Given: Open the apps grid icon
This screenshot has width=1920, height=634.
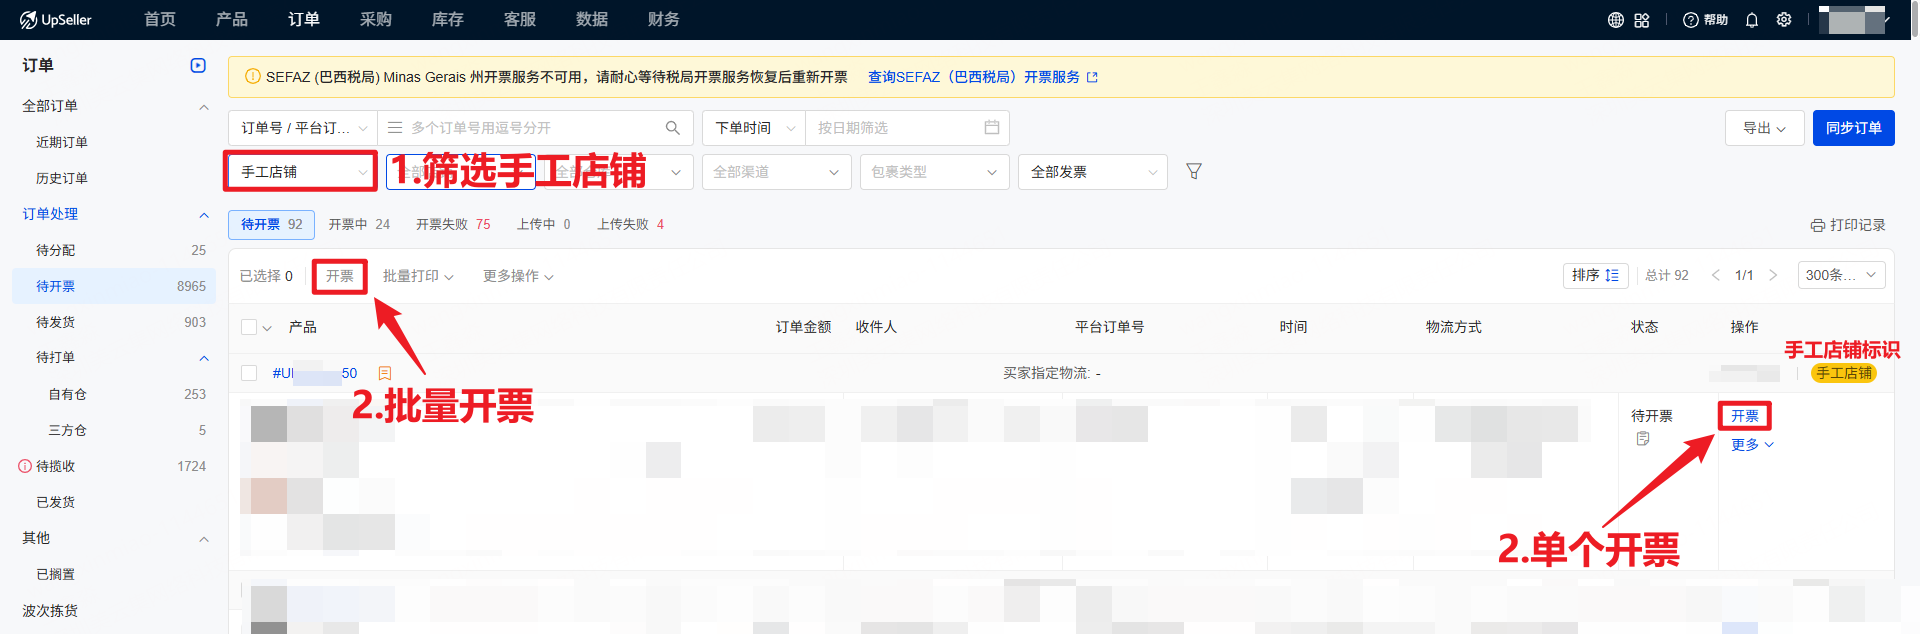Looking at the screenshot, I should tap(1642, 20).
